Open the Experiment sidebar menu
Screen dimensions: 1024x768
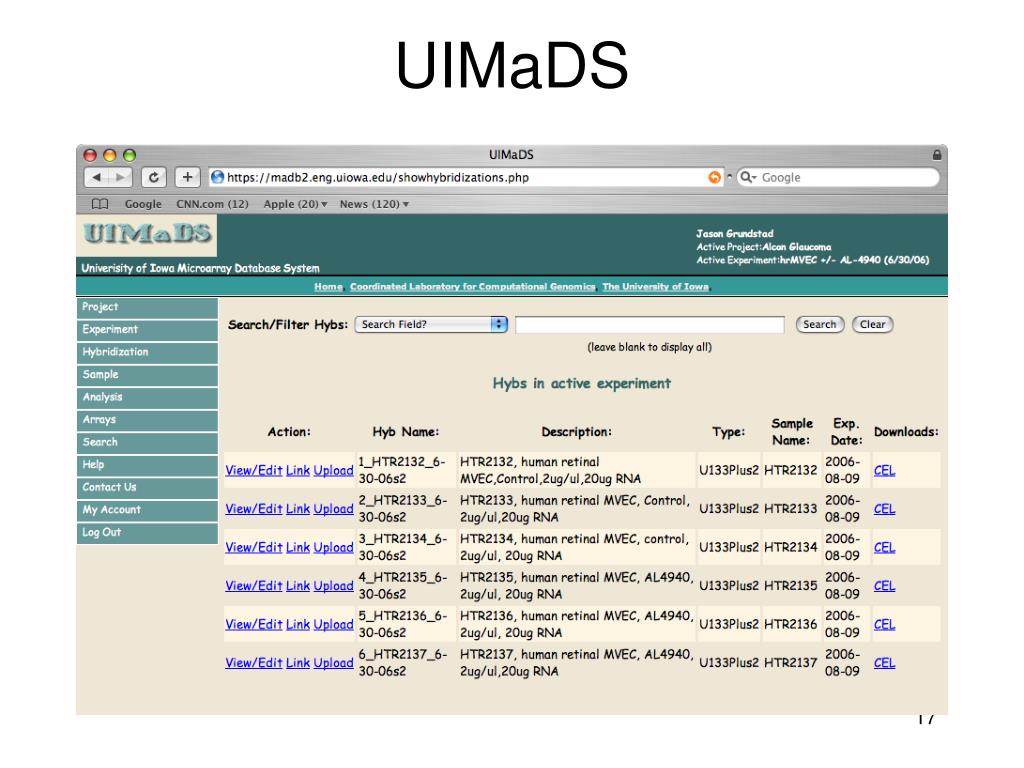tap(147, 330)
